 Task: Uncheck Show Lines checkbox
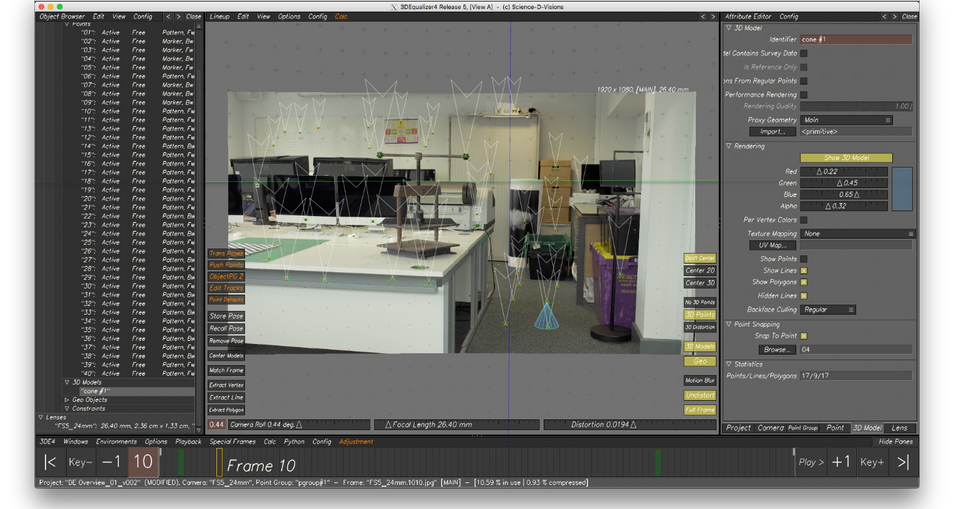pos(804,271)
